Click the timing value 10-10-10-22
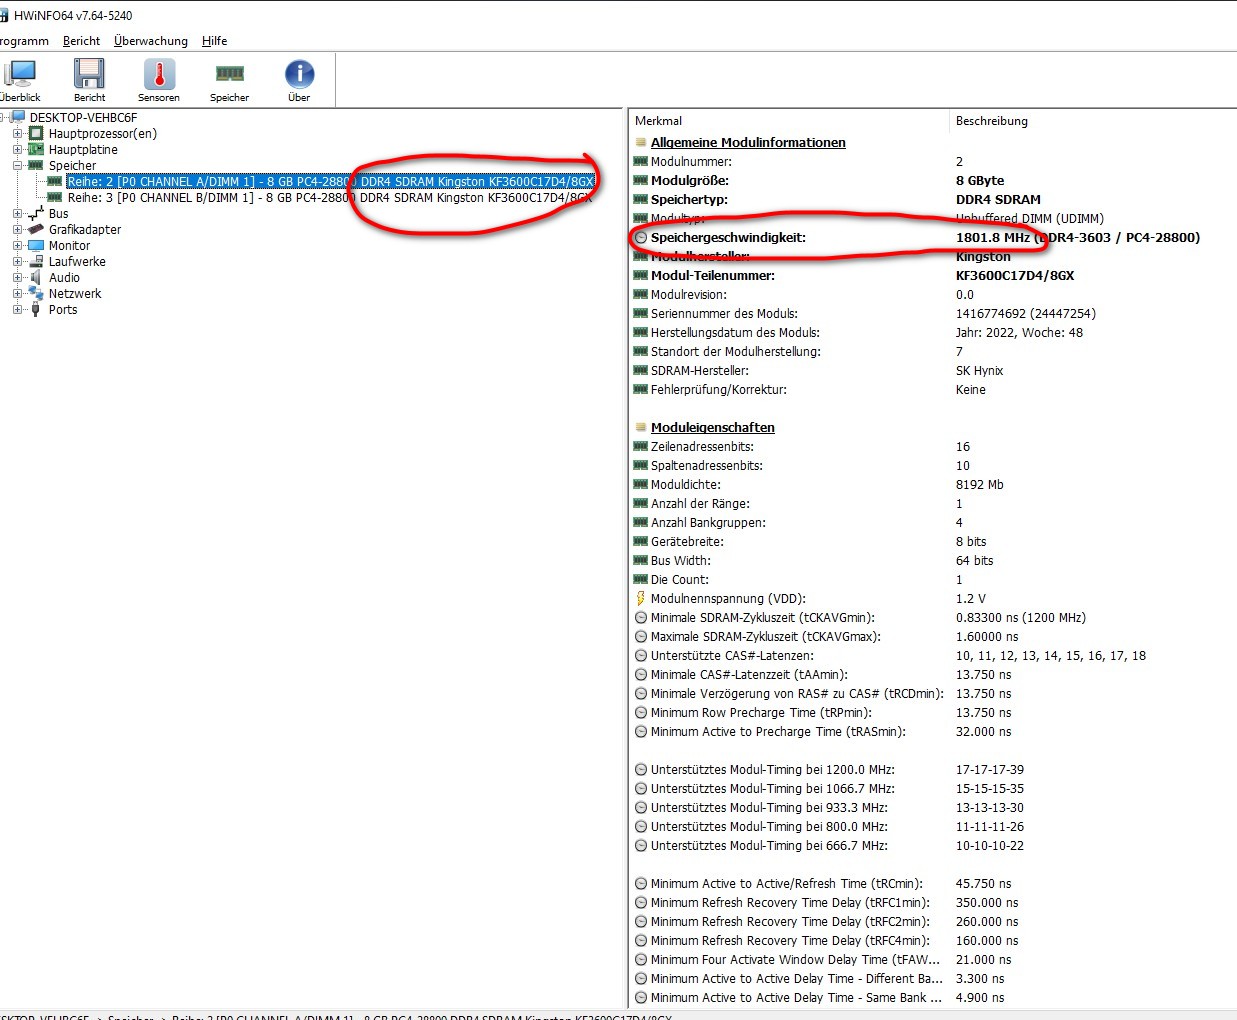Image resolution: width=1237 pixels, height=1020 pixels. (989, 846)
